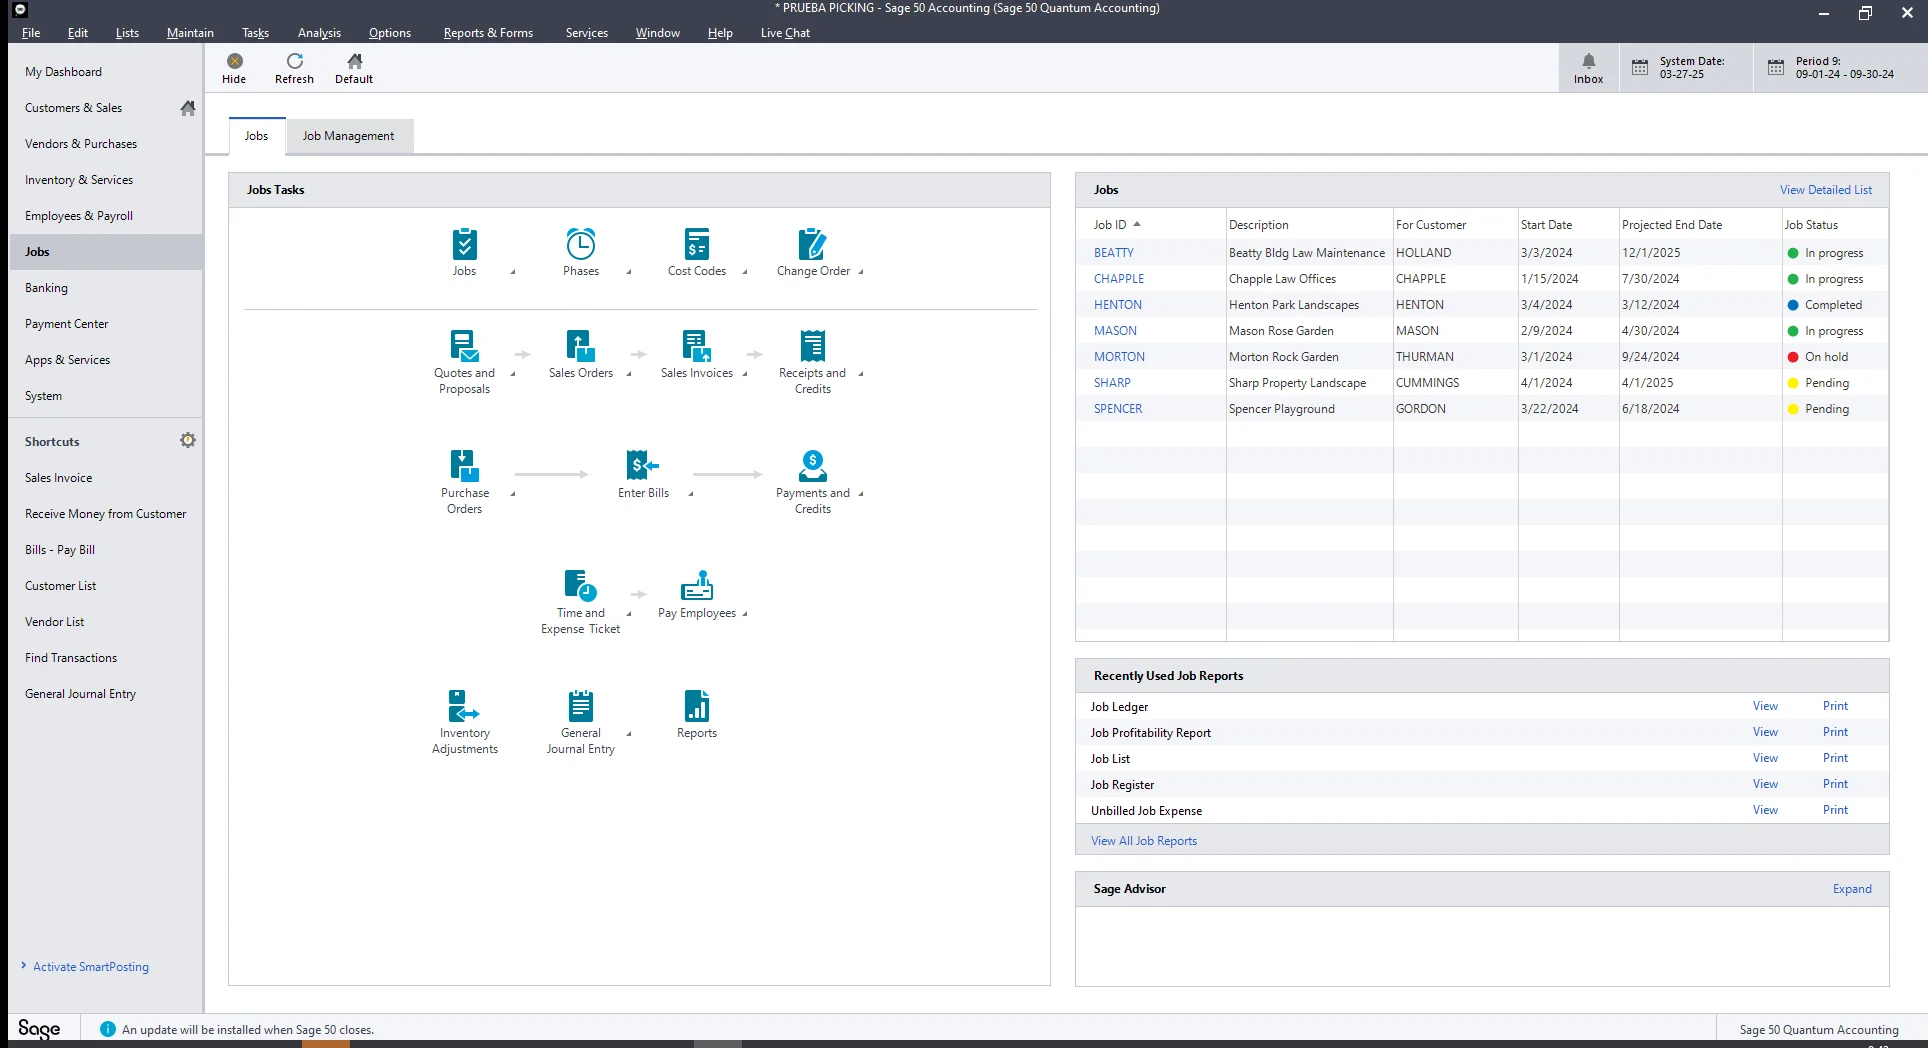The height and width of the screenshot is (1048, 1928).
Task: Open the Inventory Adjustments icon
Action: pyautogui.click(x=464, y=706)
